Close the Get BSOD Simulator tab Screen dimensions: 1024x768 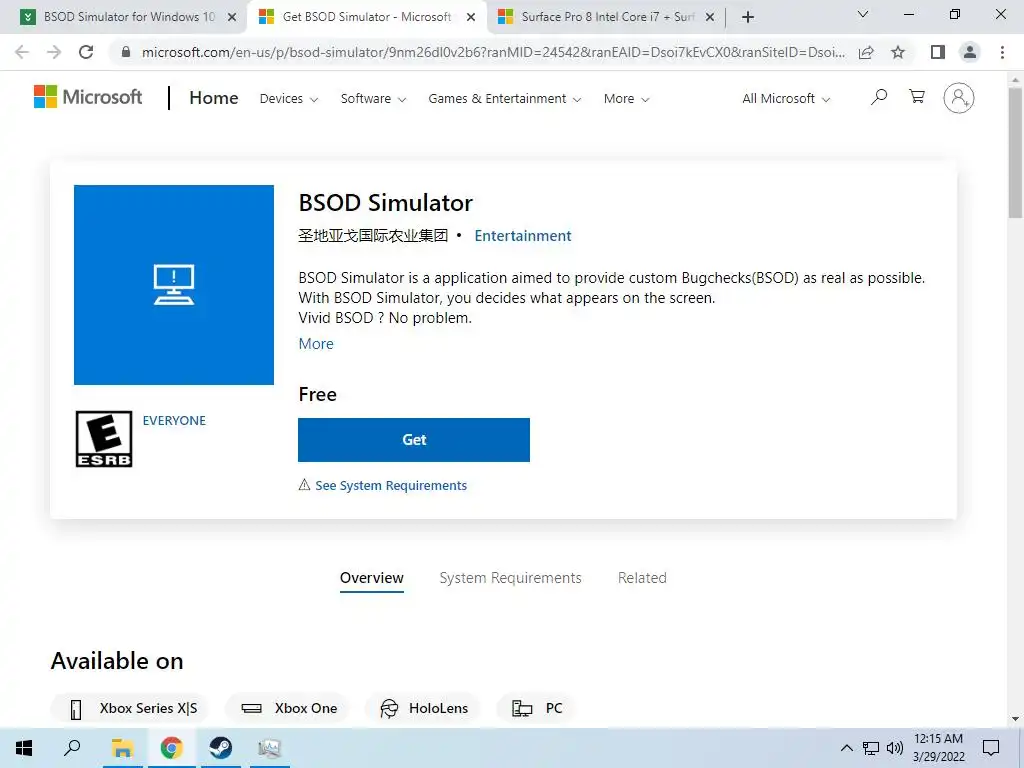[471, 17]
